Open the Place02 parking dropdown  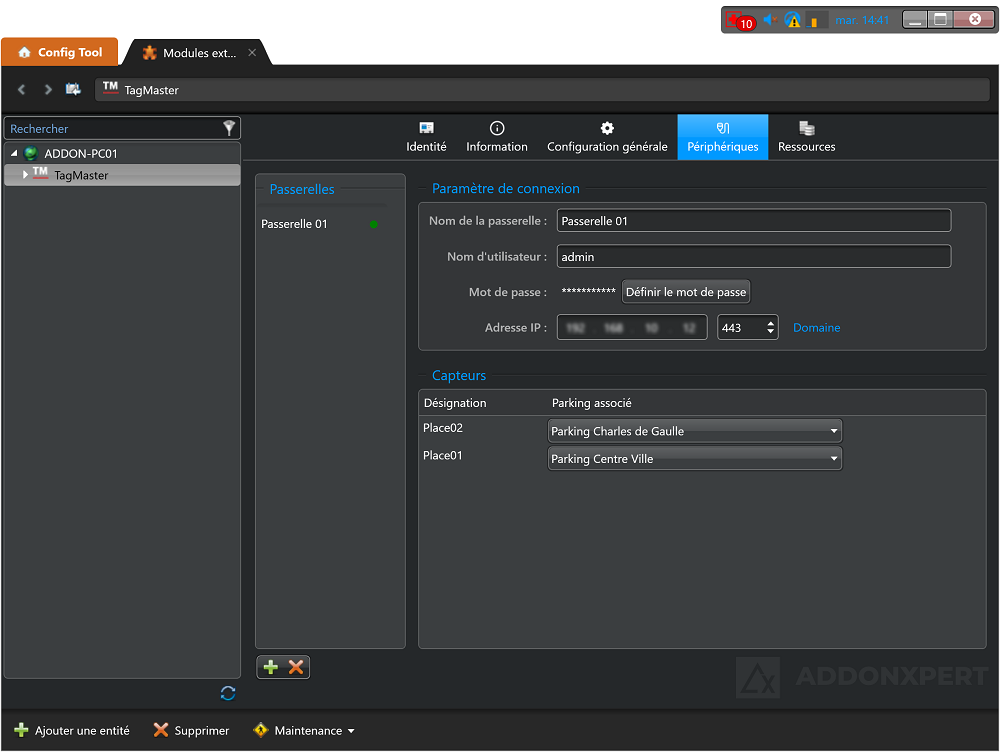click(695, 431)
